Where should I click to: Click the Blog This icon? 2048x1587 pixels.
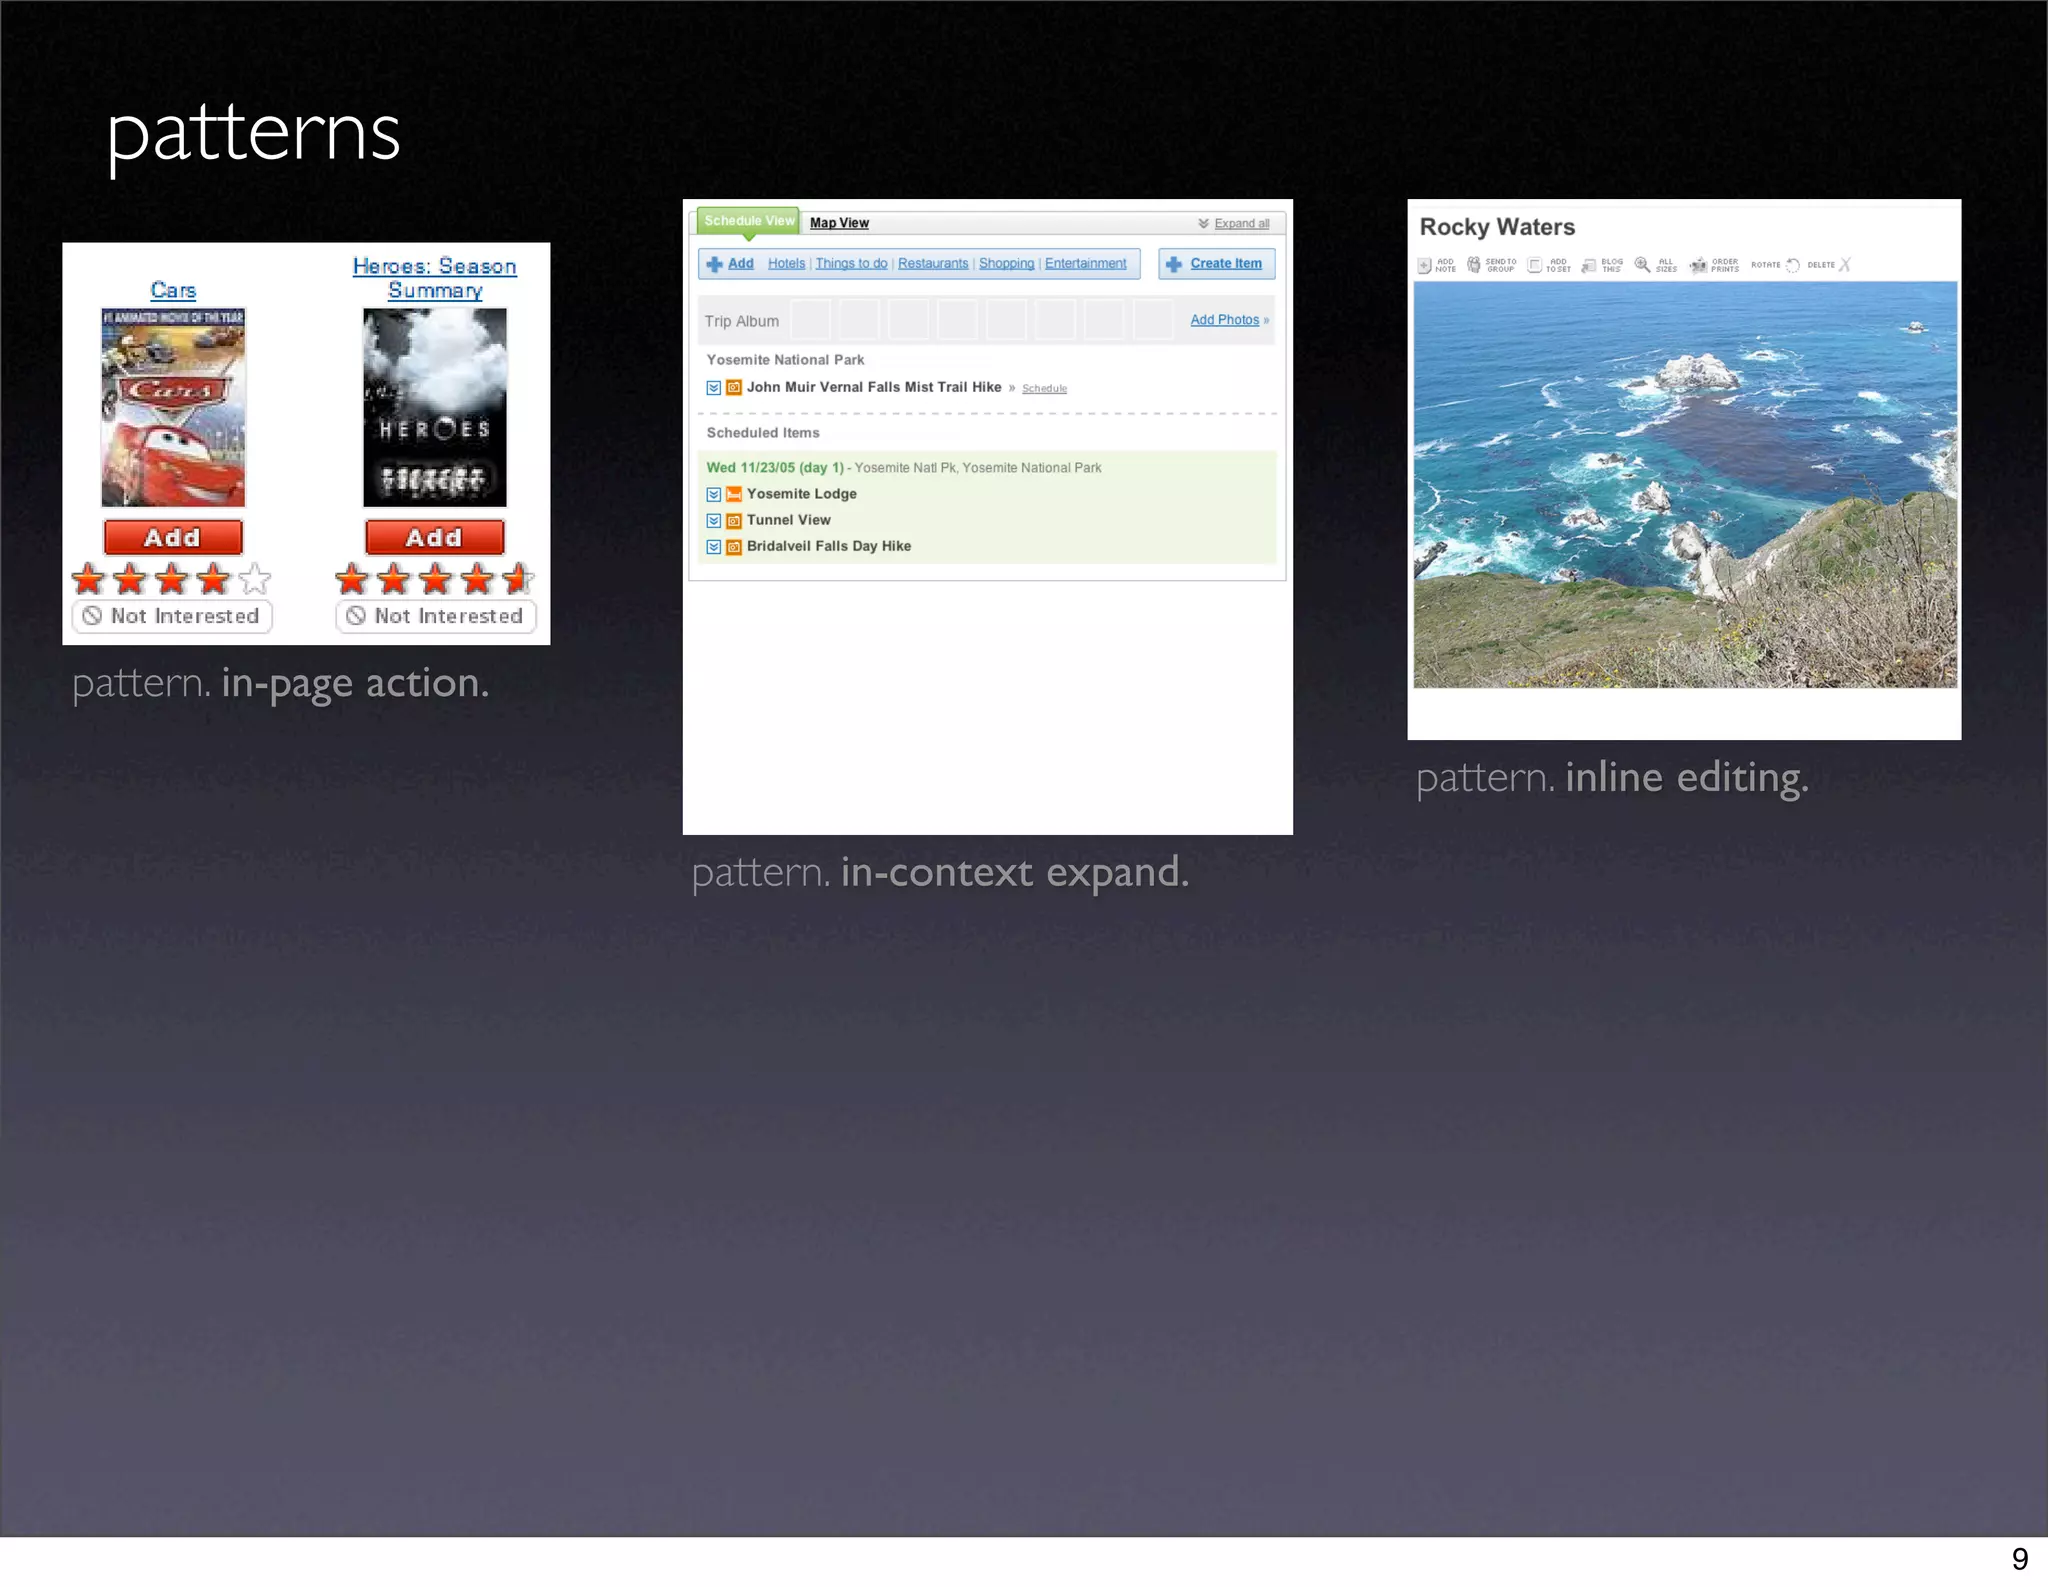point(1589,265)
